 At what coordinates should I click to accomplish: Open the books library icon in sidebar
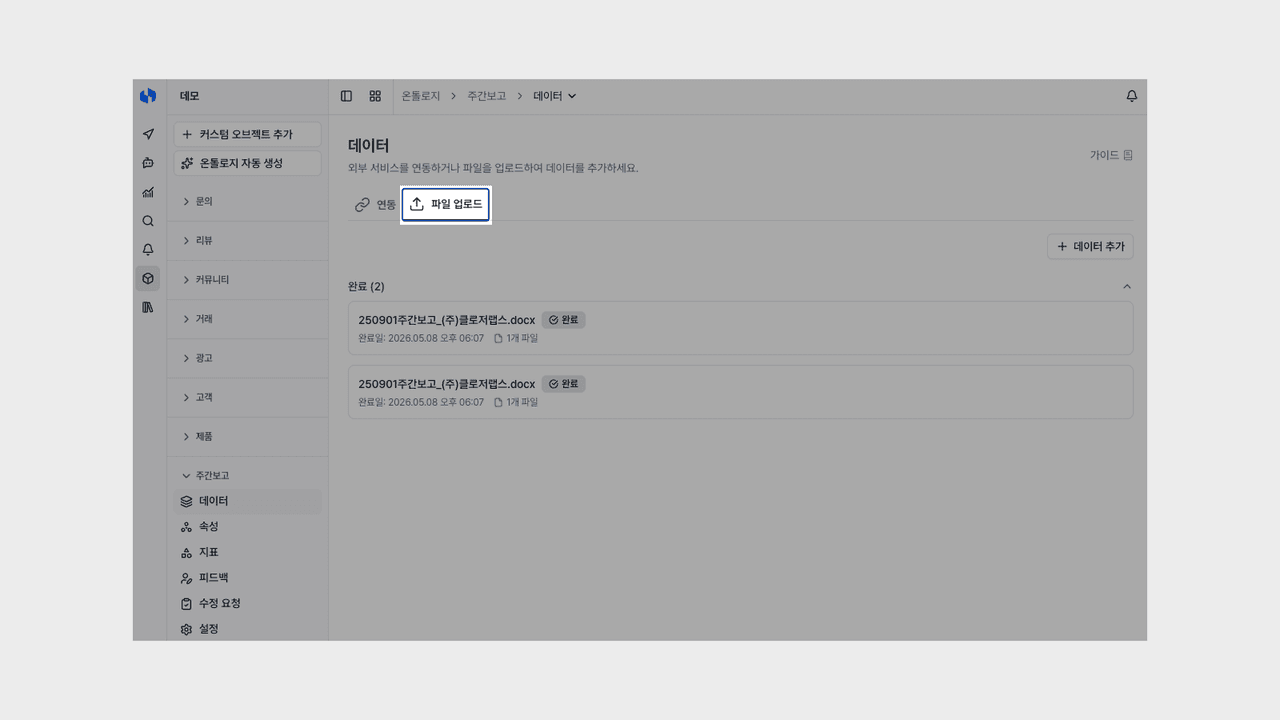point(148,308)
